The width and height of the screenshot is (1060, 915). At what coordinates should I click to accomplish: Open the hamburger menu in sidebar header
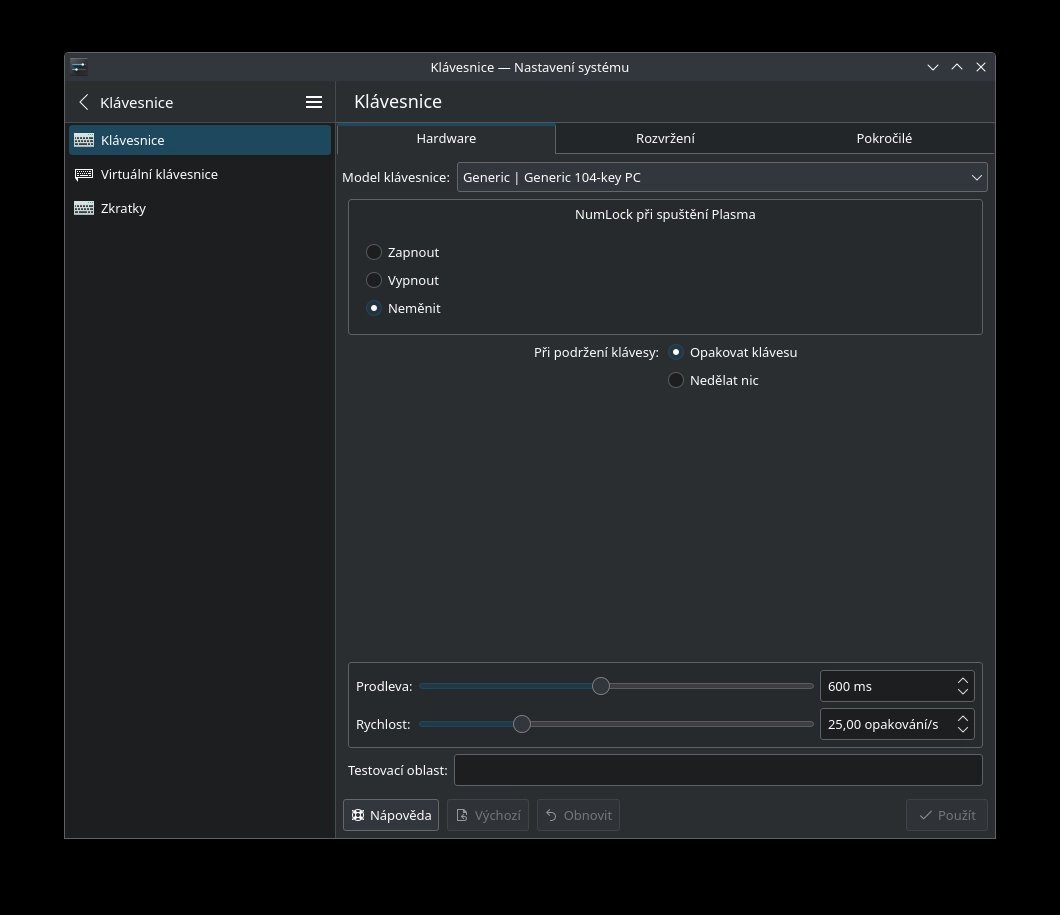313,102
